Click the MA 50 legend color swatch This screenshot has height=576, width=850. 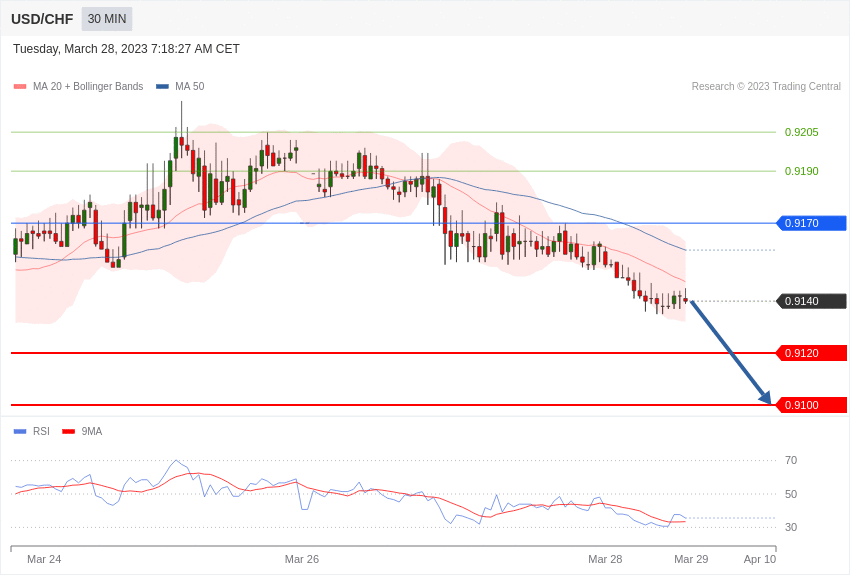pyautogui.click(x=162, y=87)
